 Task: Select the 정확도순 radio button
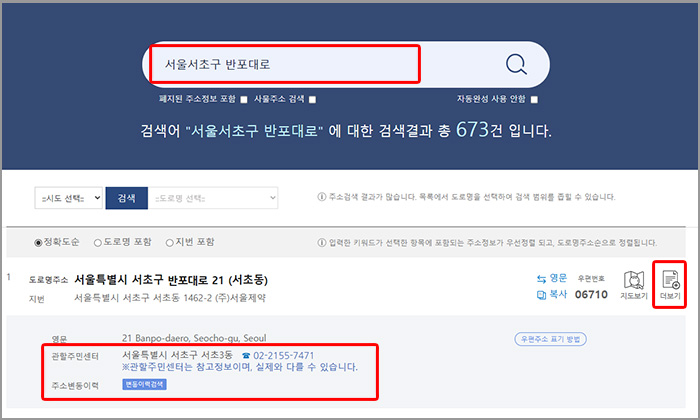tap(38, 243)
